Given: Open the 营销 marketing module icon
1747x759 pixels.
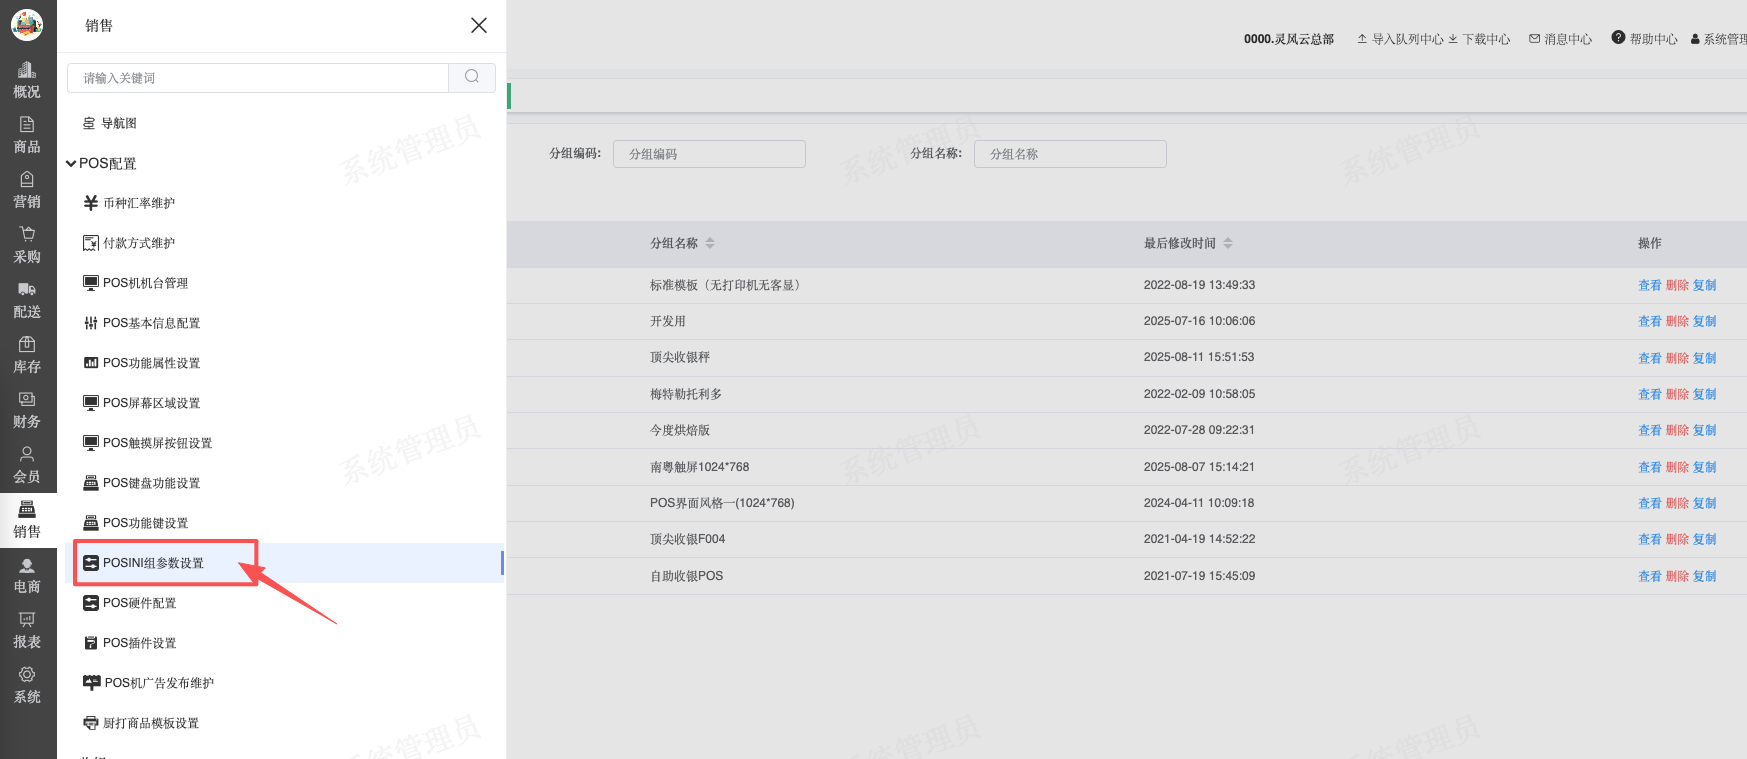Looking at the screenshot, I should tap(27, 179).
